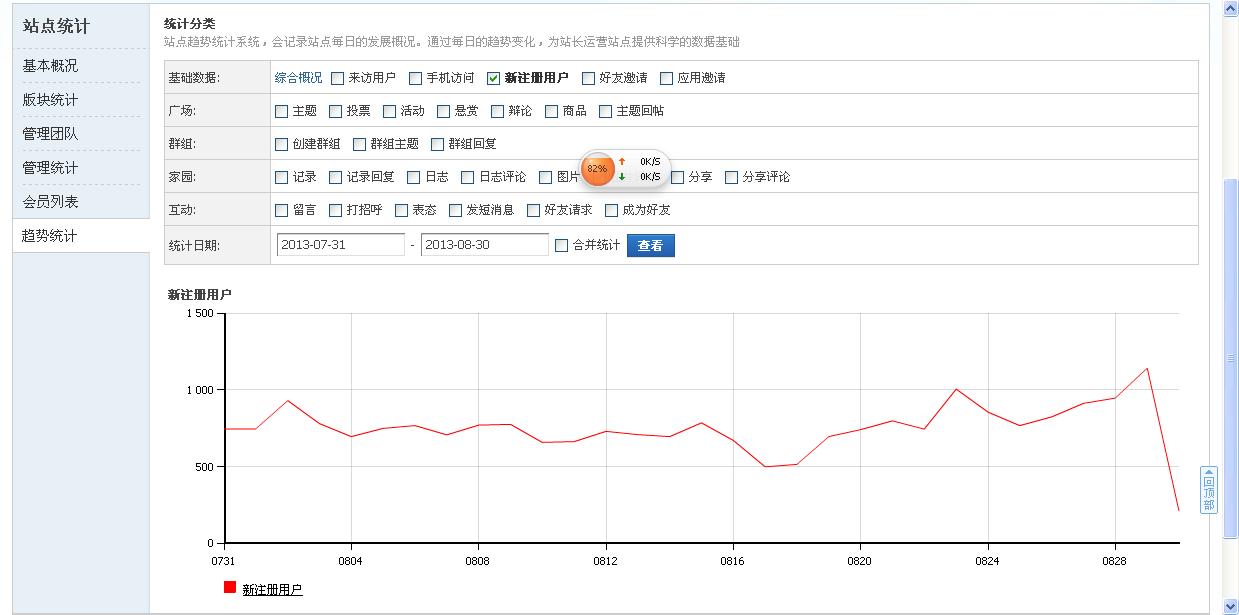The image size is (1239, 615).
Task: Check the 好友邀请 checkbox
Action: pos(589,78)
